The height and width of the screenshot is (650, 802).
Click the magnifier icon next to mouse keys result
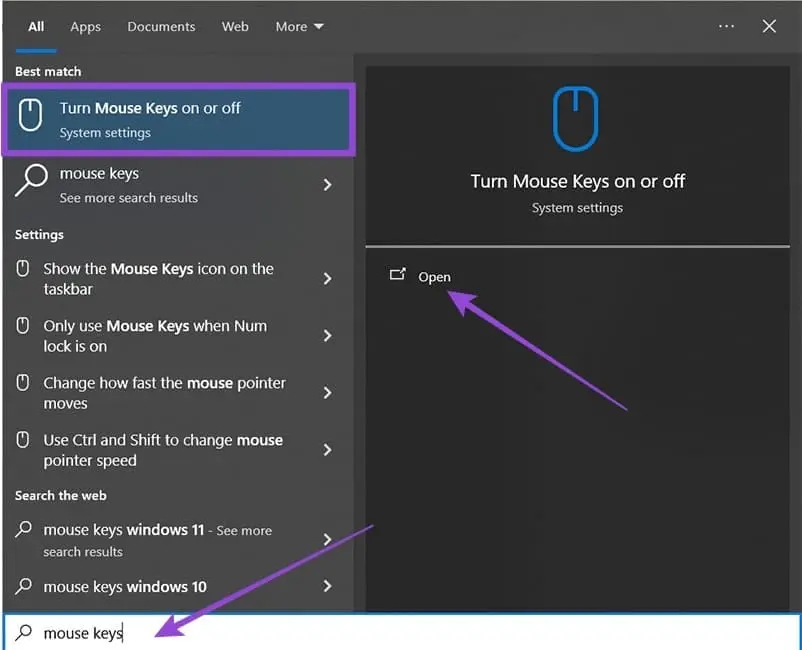(32, 183)
